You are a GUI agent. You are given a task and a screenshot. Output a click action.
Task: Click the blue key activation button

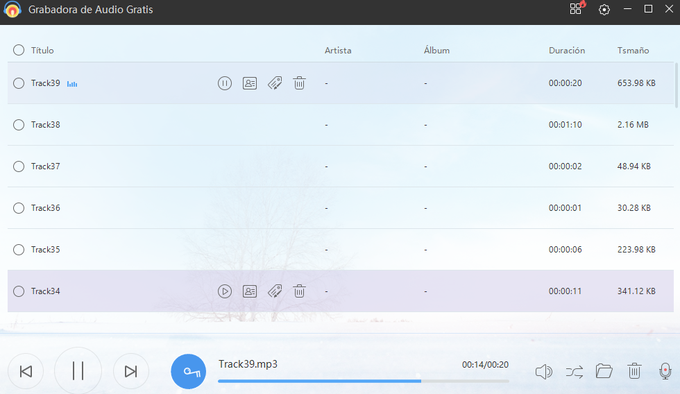point(189,371)
